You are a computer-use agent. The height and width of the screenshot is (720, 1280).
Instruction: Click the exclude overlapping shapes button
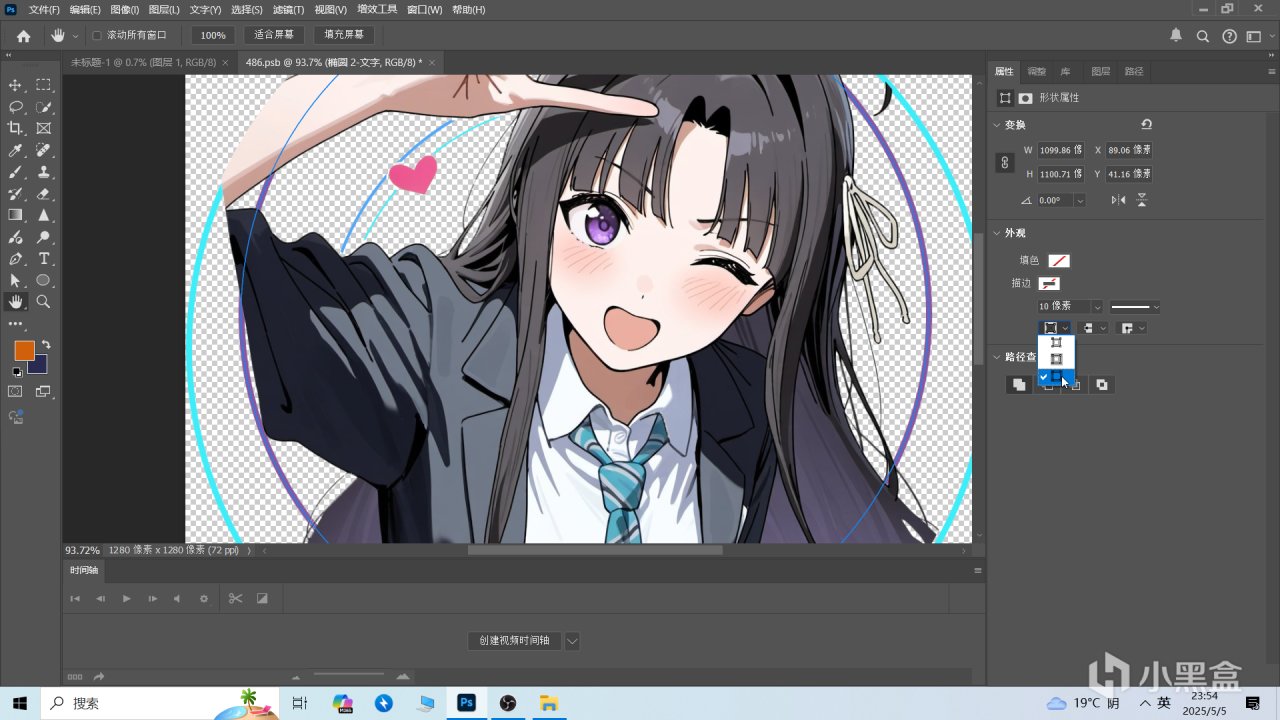1102,385
